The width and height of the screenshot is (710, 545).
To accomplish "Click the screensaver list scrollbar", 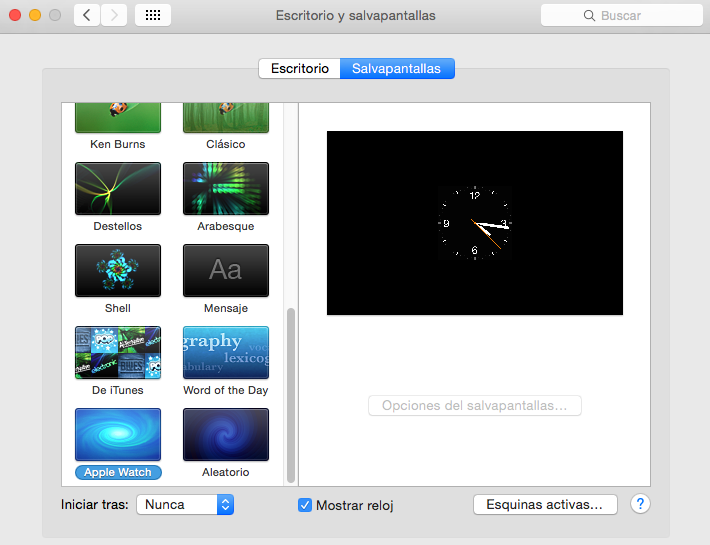I will click(x=291, y=396).
